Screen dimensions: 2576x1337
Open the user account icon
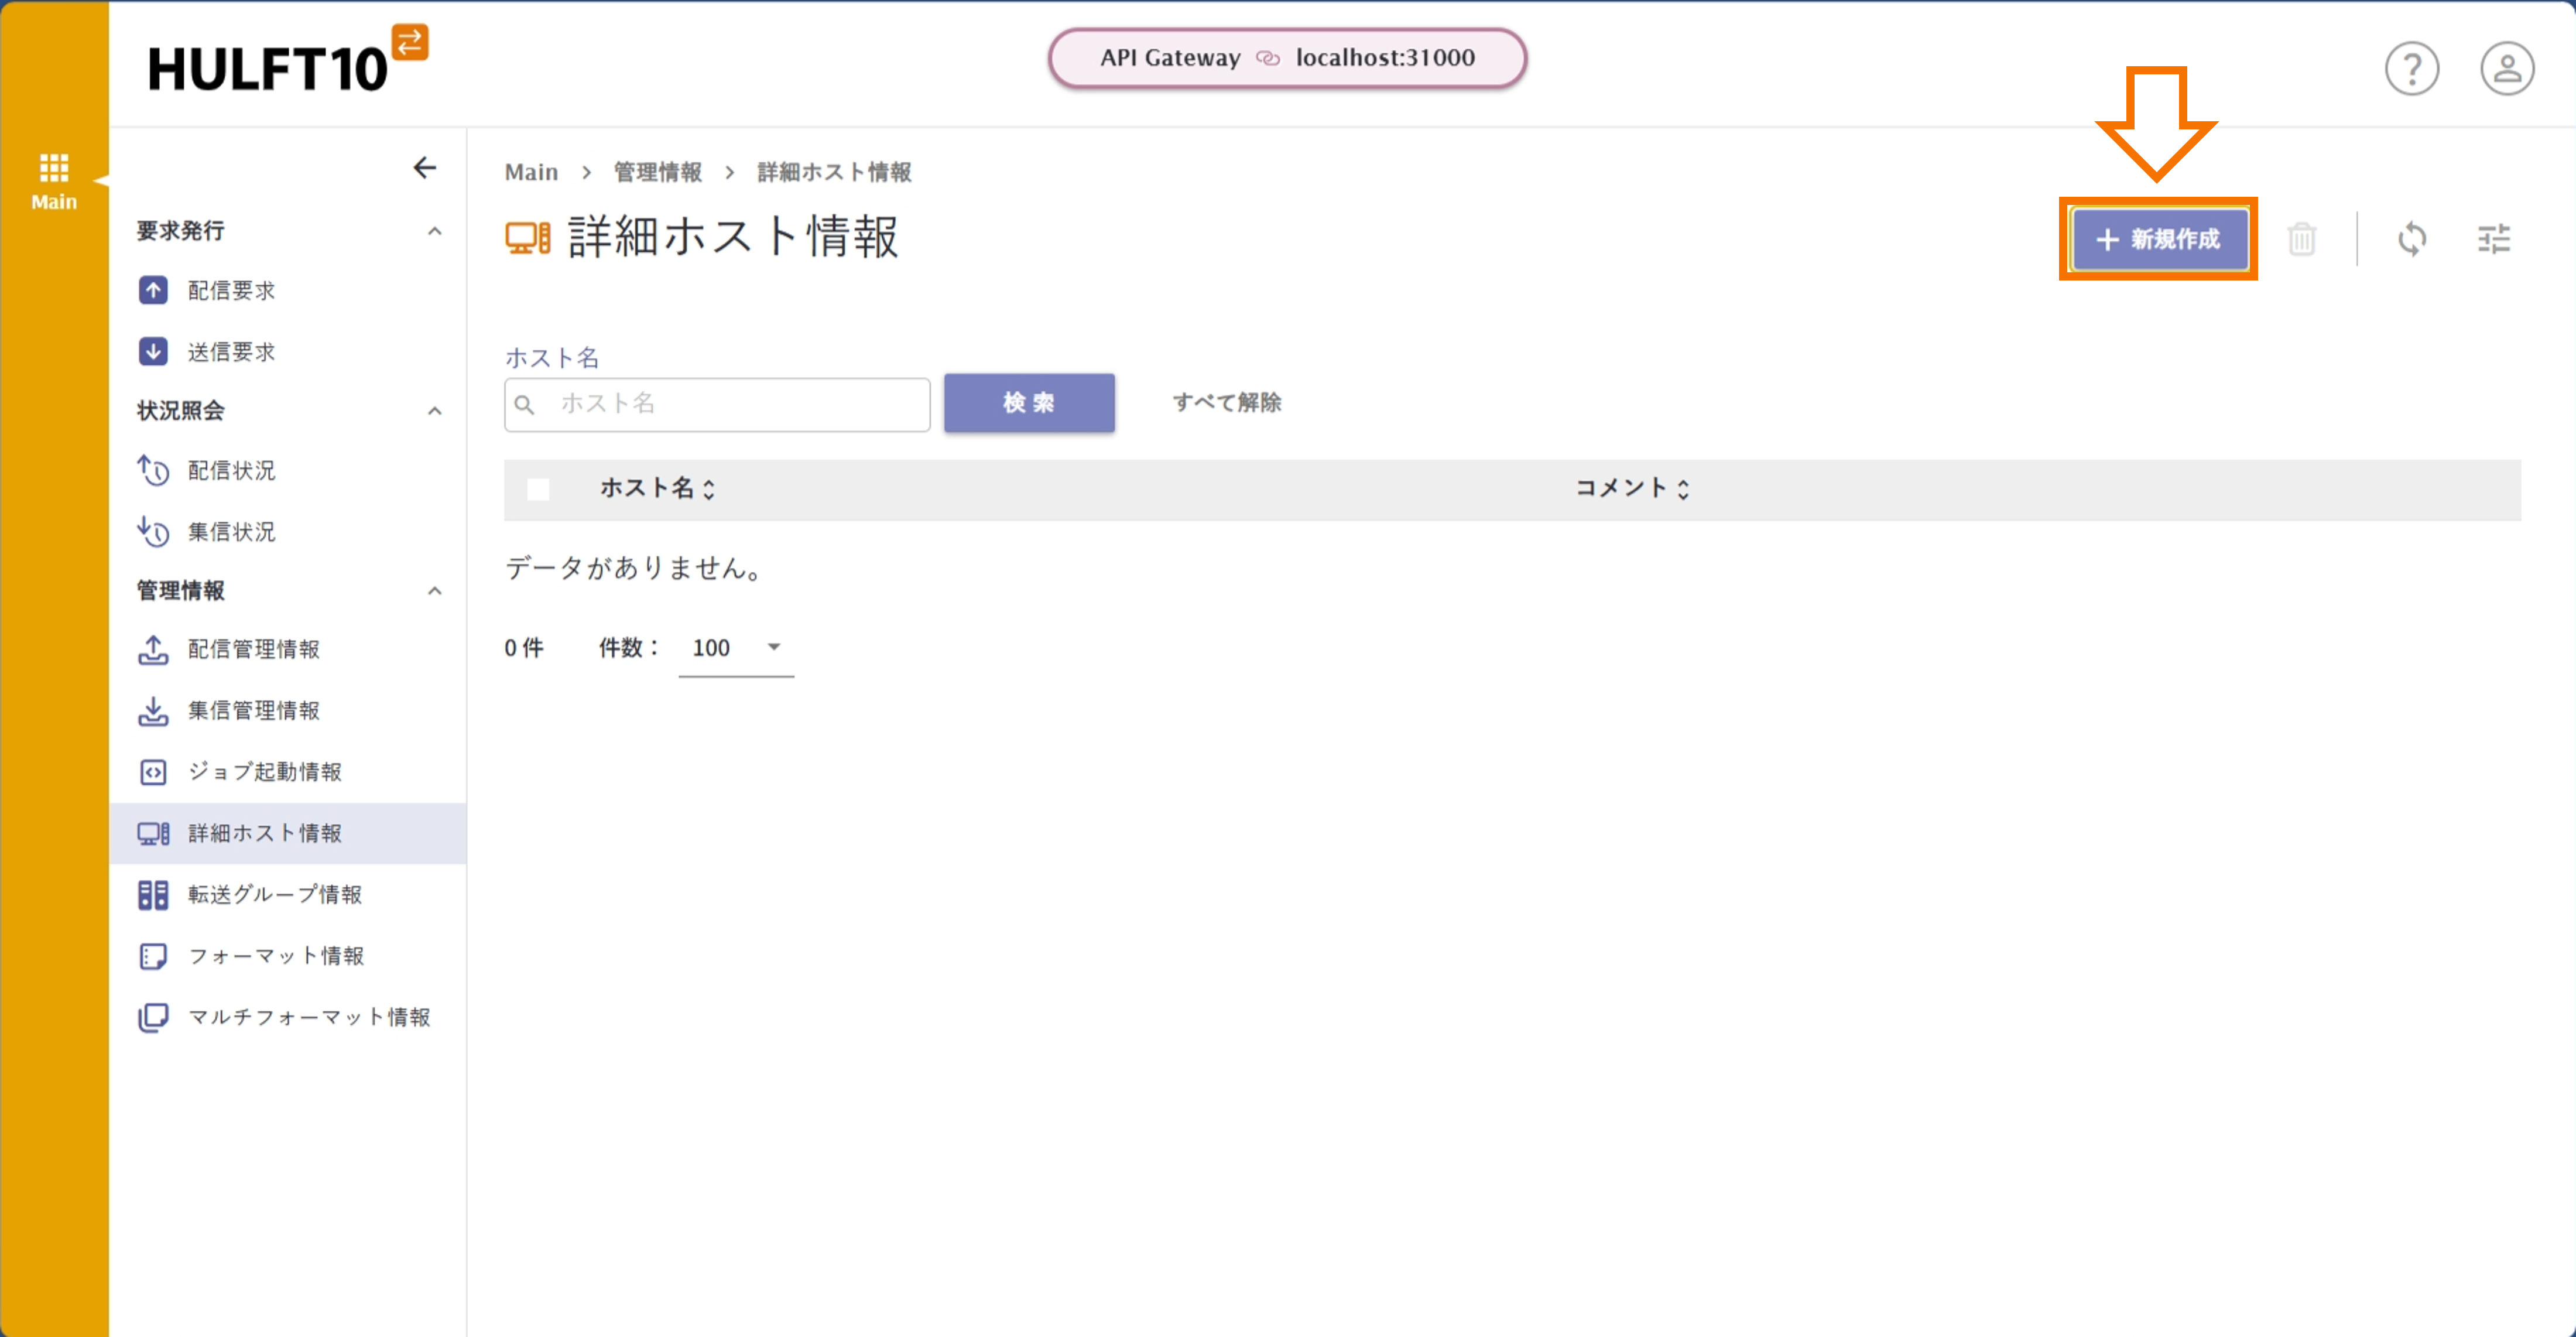[x=2507, y=68]
